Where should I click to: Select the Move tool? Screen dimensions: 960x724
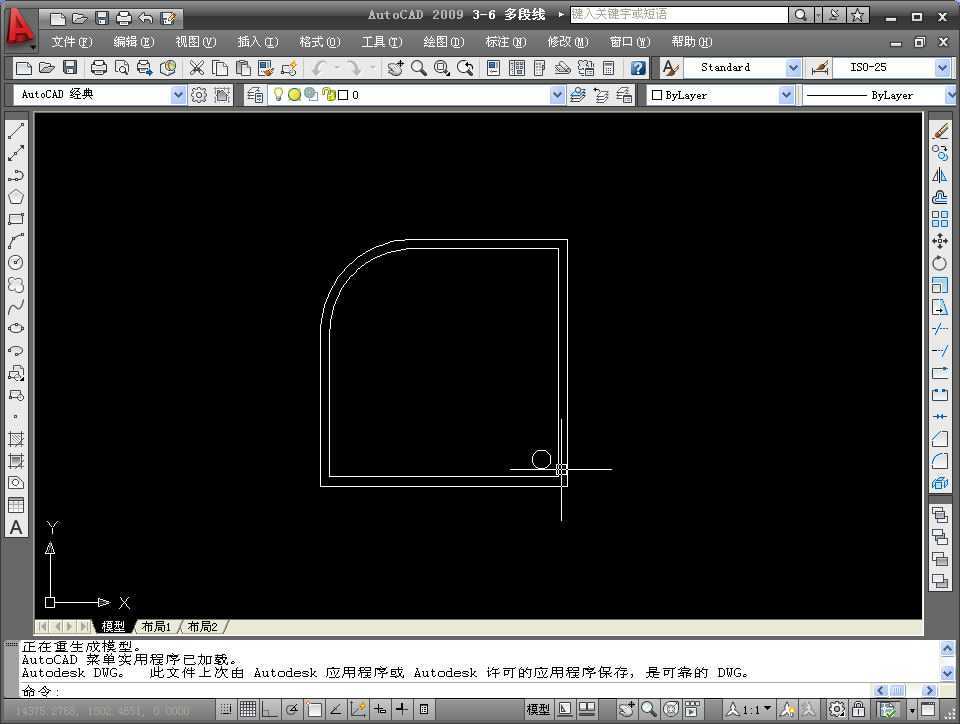pyautogui.click(x=940, y=241)
